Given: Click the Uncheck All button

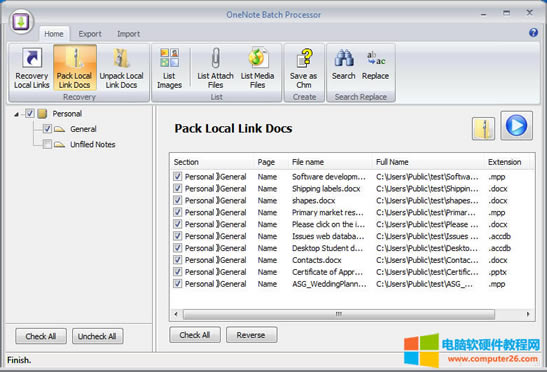Looking at the screenshot, I should [97, 336].
